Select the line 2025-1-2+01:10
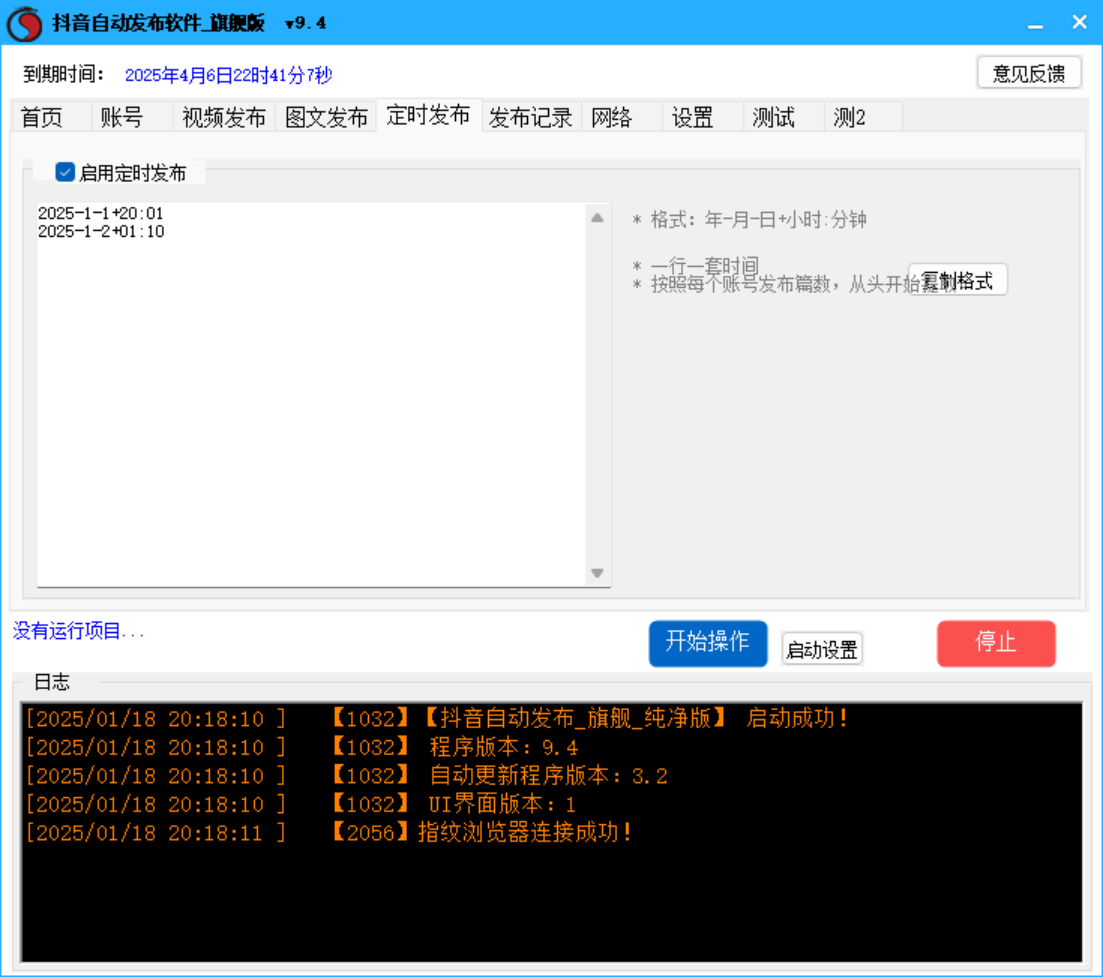 pos(101,231)
